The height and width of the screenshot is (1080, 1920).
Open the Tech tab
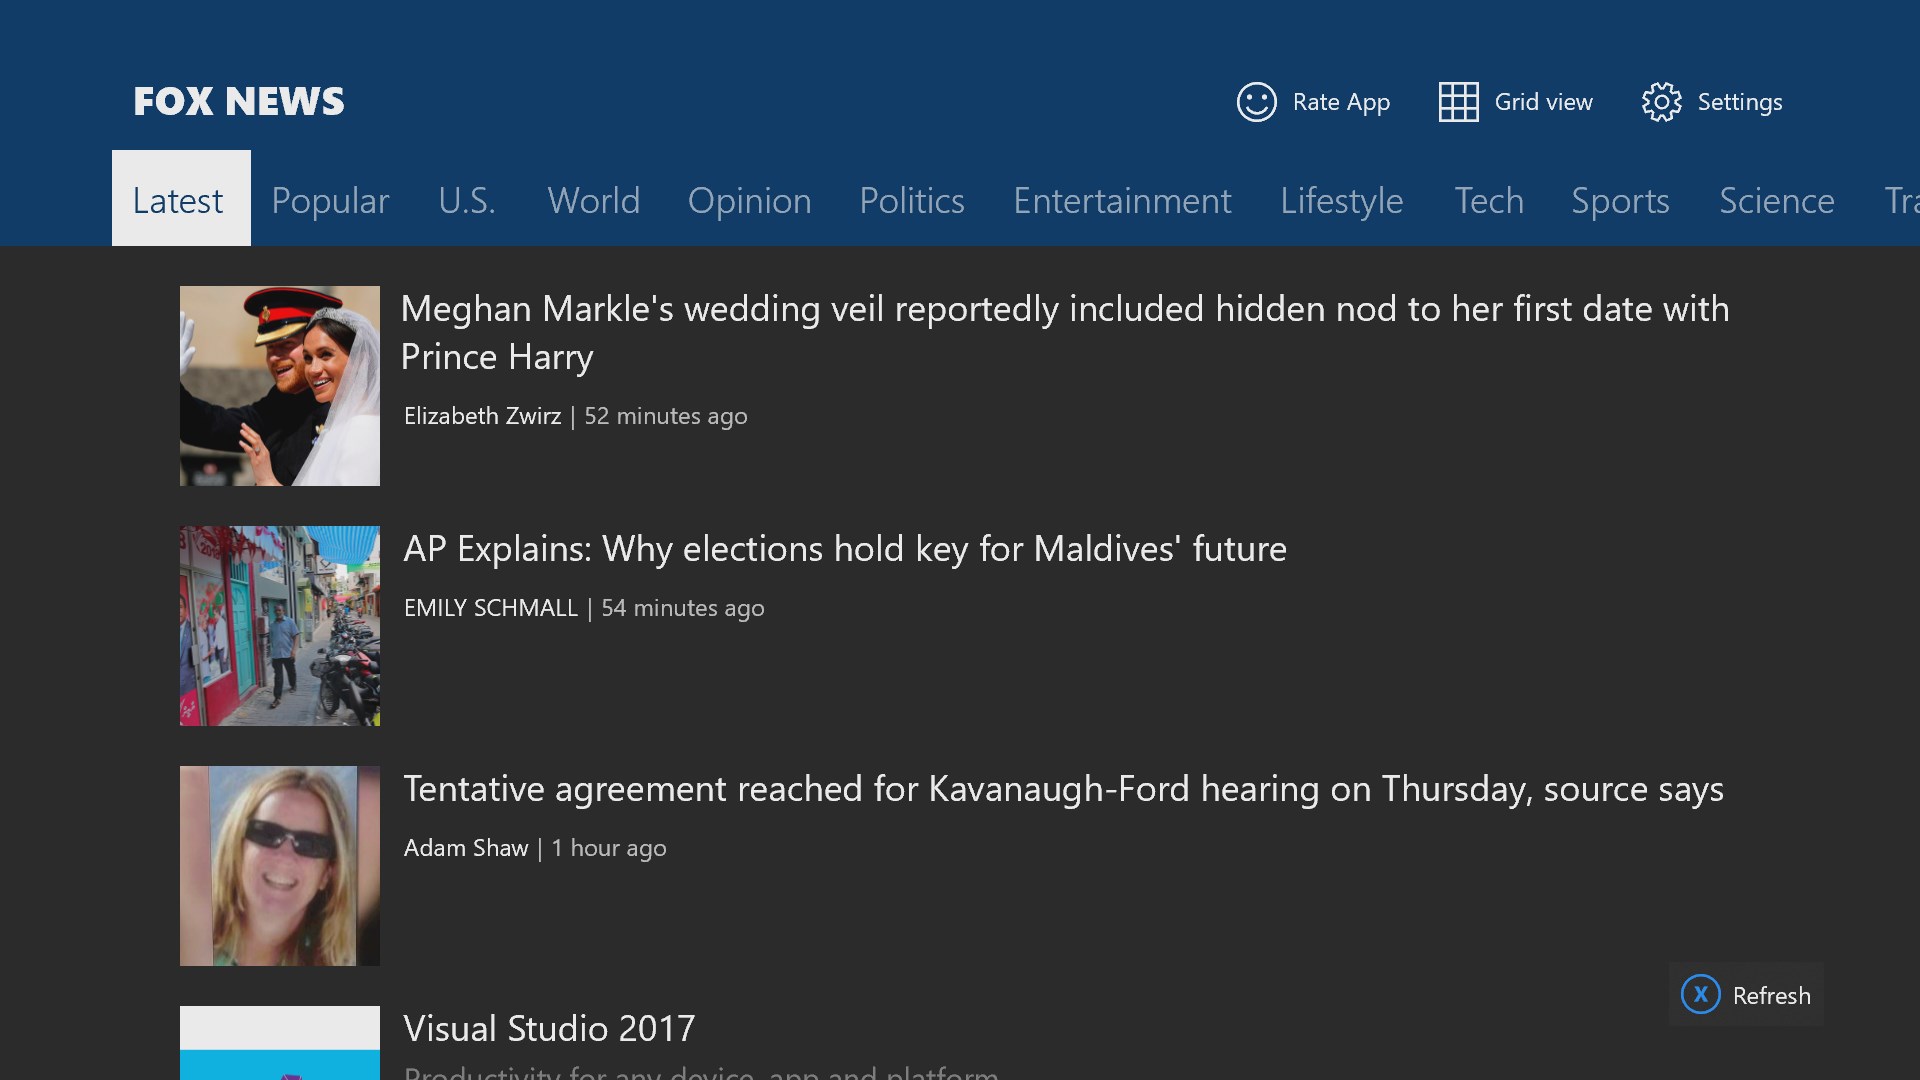(x=1488, y=201)
